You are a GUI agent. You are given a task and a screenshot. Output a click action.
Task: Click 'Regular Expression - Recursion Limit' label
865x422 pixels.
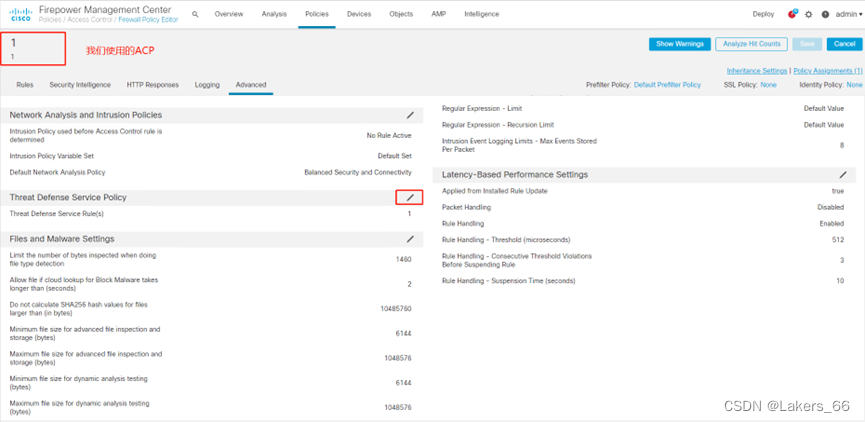(498, 125)
